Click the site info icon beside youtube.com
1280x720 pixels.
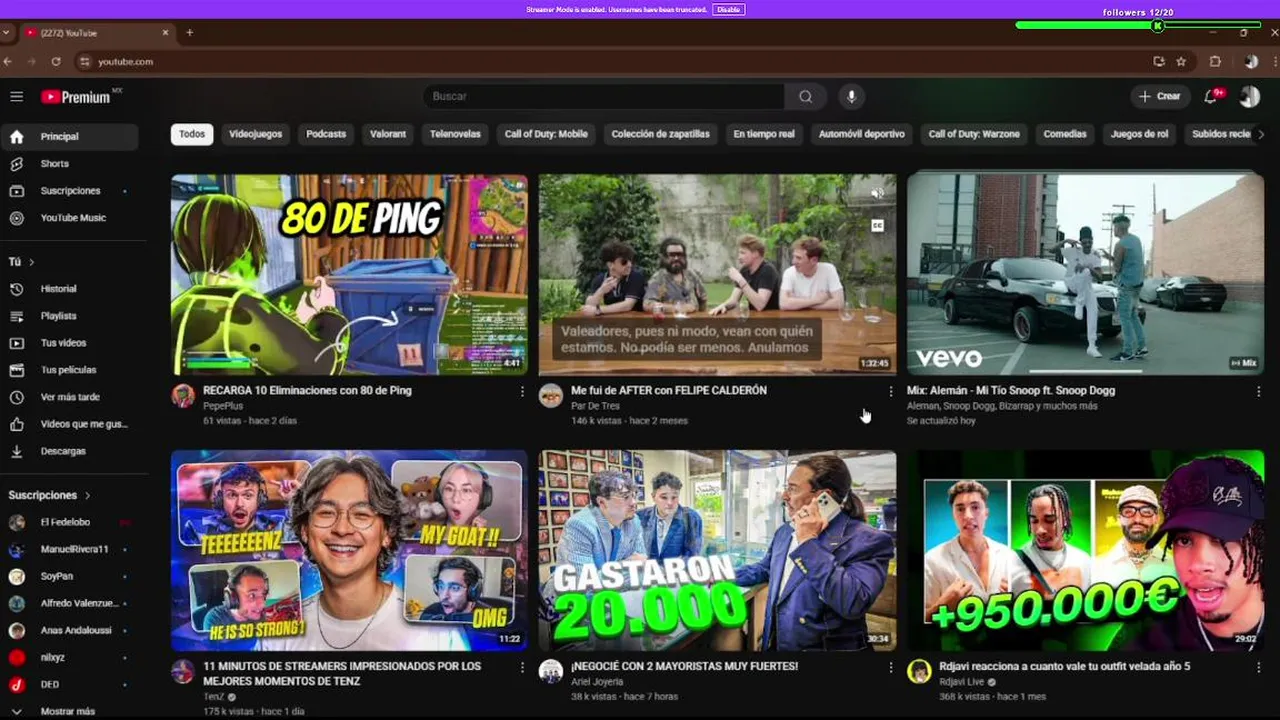tap(84, 61)
